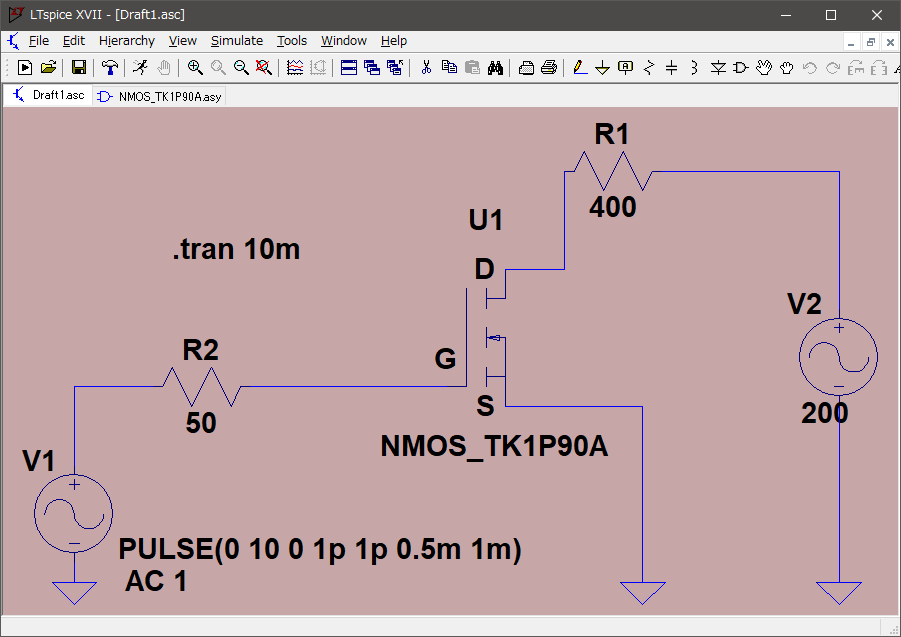Screen dimensions: 901x637
Task: Select the Wire pencil tool
Action: click(x=580, y=68)
